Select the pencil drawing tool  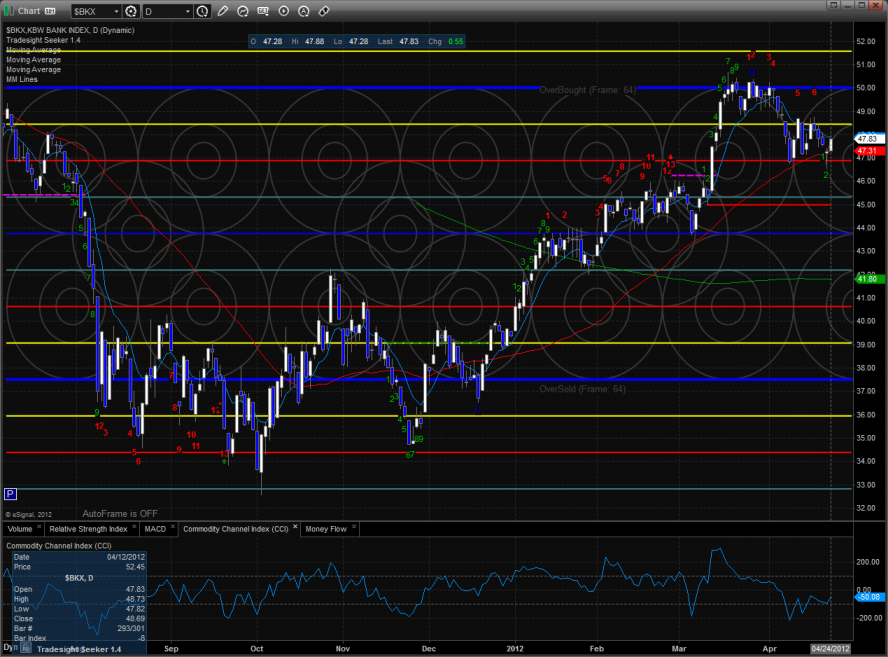coord(223,11)
